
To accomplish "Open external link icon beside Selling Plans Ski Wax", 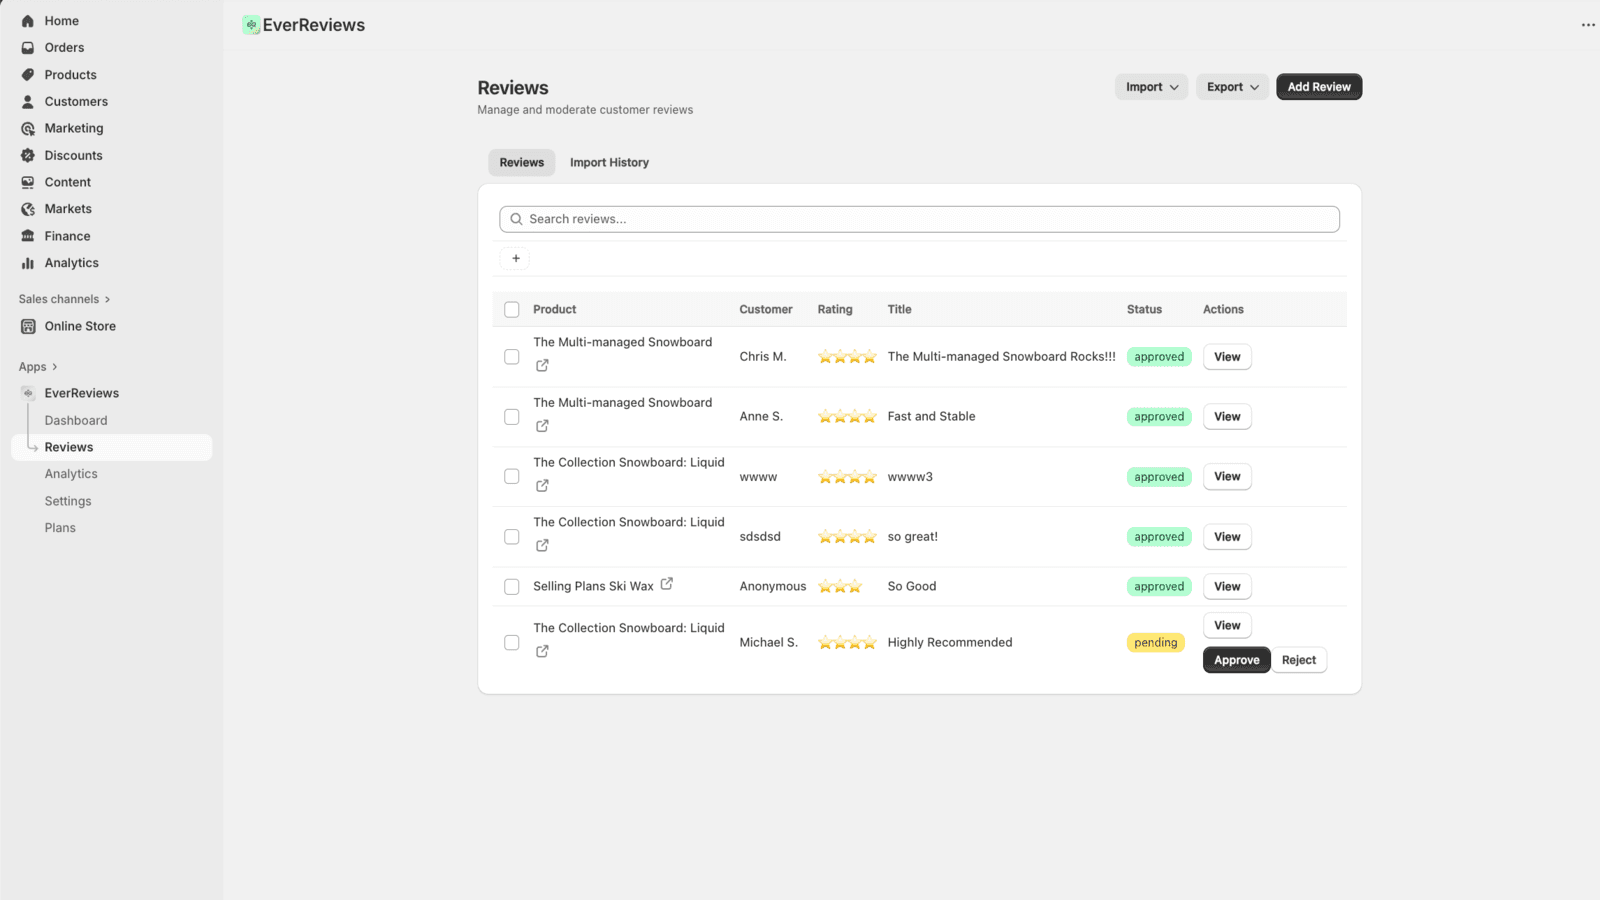I will pos(667,584).
